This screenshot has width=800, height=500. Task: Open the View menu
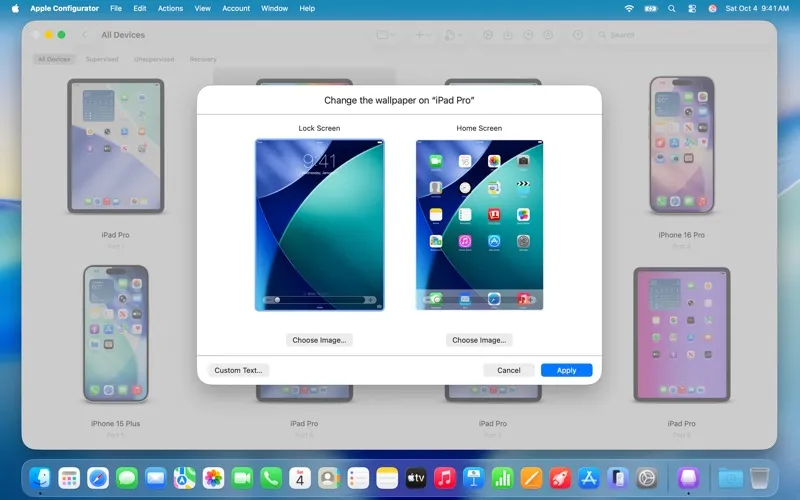click(203, 8)
